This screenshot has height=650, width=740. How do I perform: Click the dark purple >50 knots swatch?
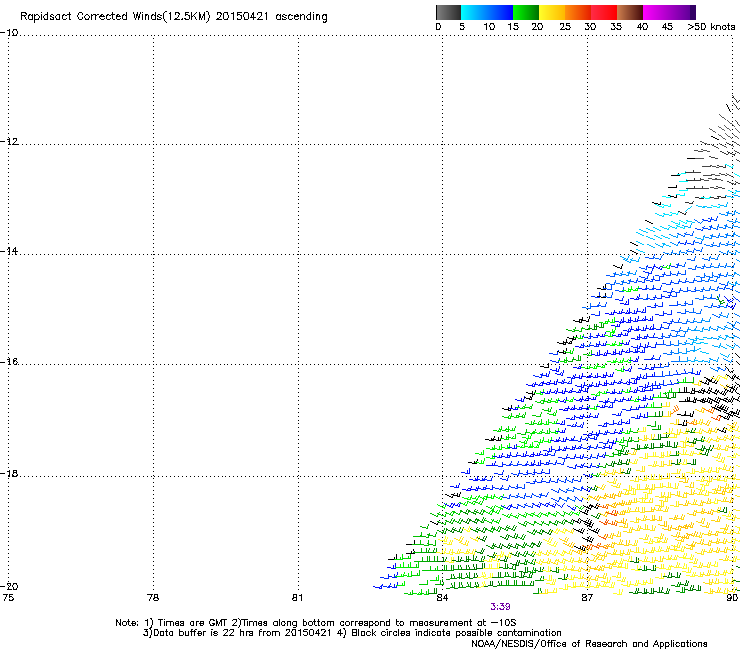pos(693,12)
